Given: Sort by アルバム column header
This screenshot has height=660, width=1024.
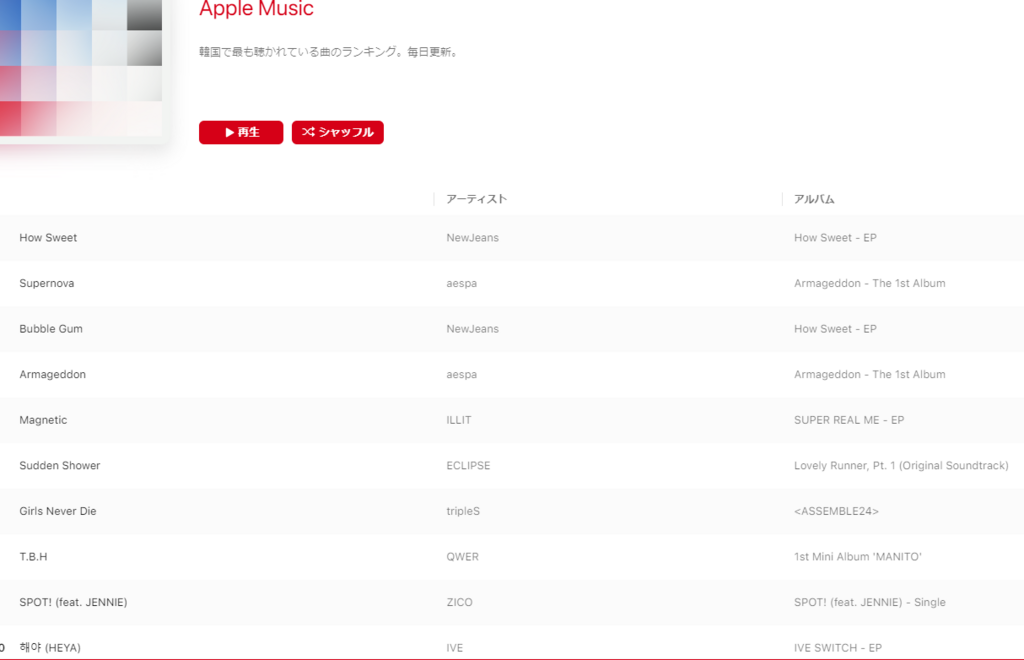Looking at the screenshot, I should pos(814,199).
